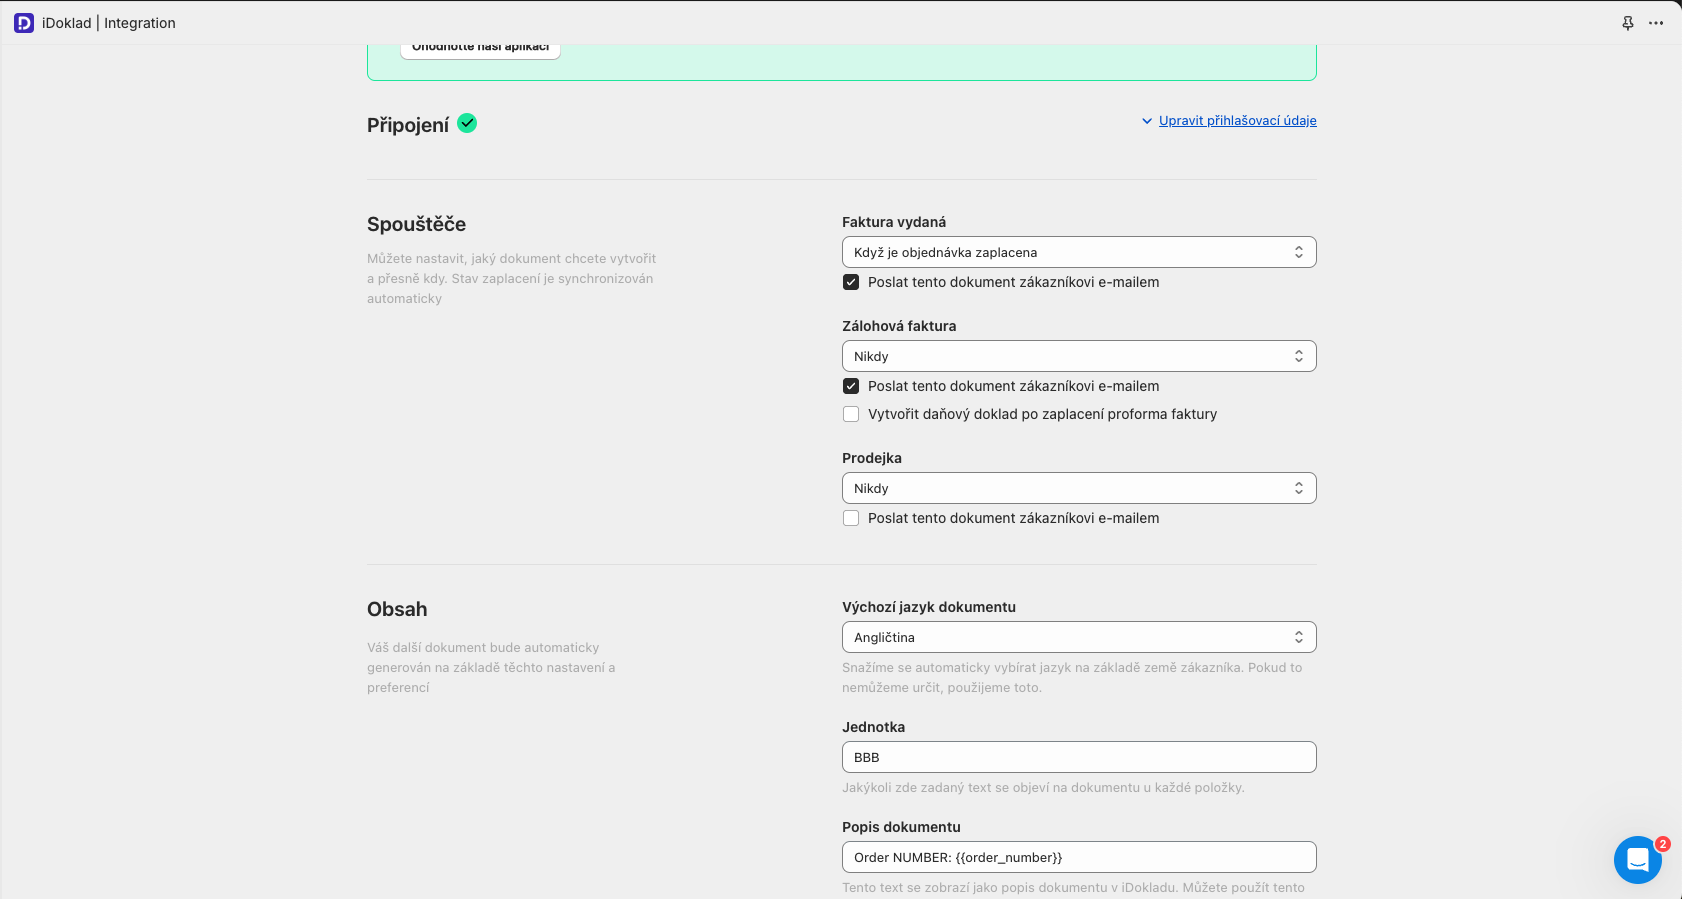Open the three-dot more options menu
This screenshot has height=899, width=1682.
pyautogui.click(x=1656, y=23)
